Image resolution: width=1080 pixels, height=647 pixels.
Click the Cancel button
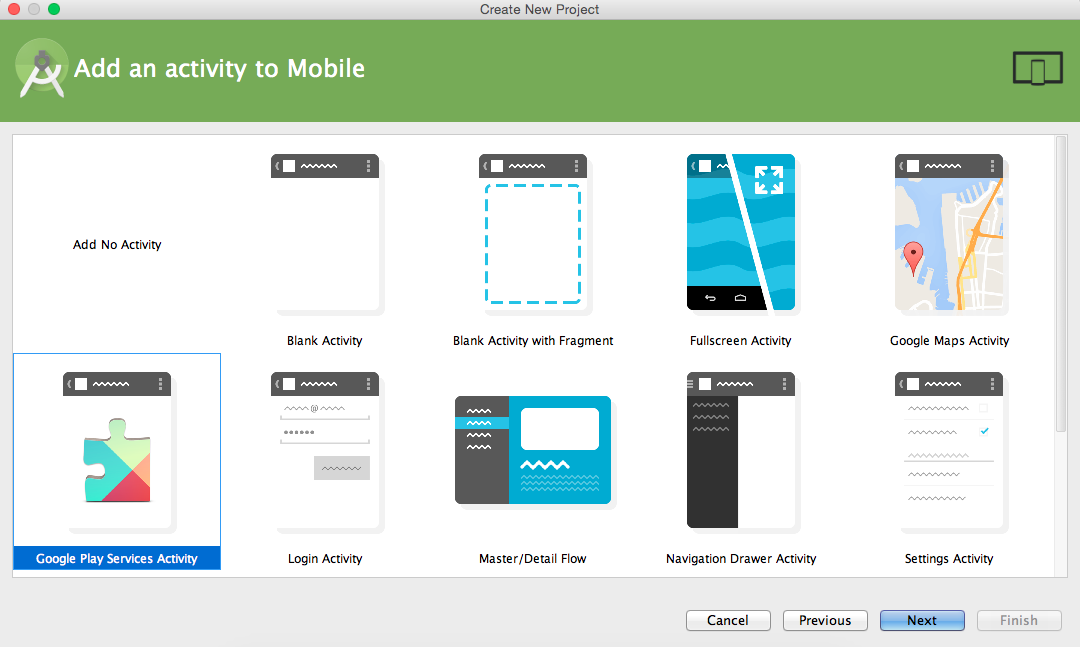click(x=728, y=620)
